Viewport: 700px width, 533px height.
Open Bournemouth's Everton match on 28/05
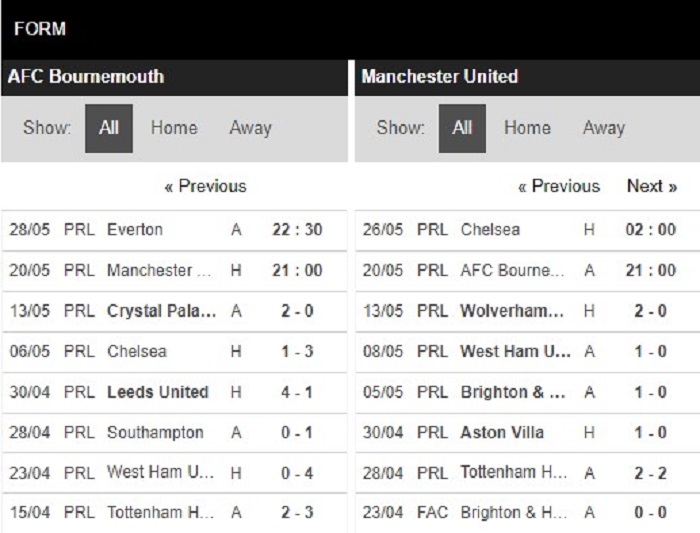coord(174,230)
